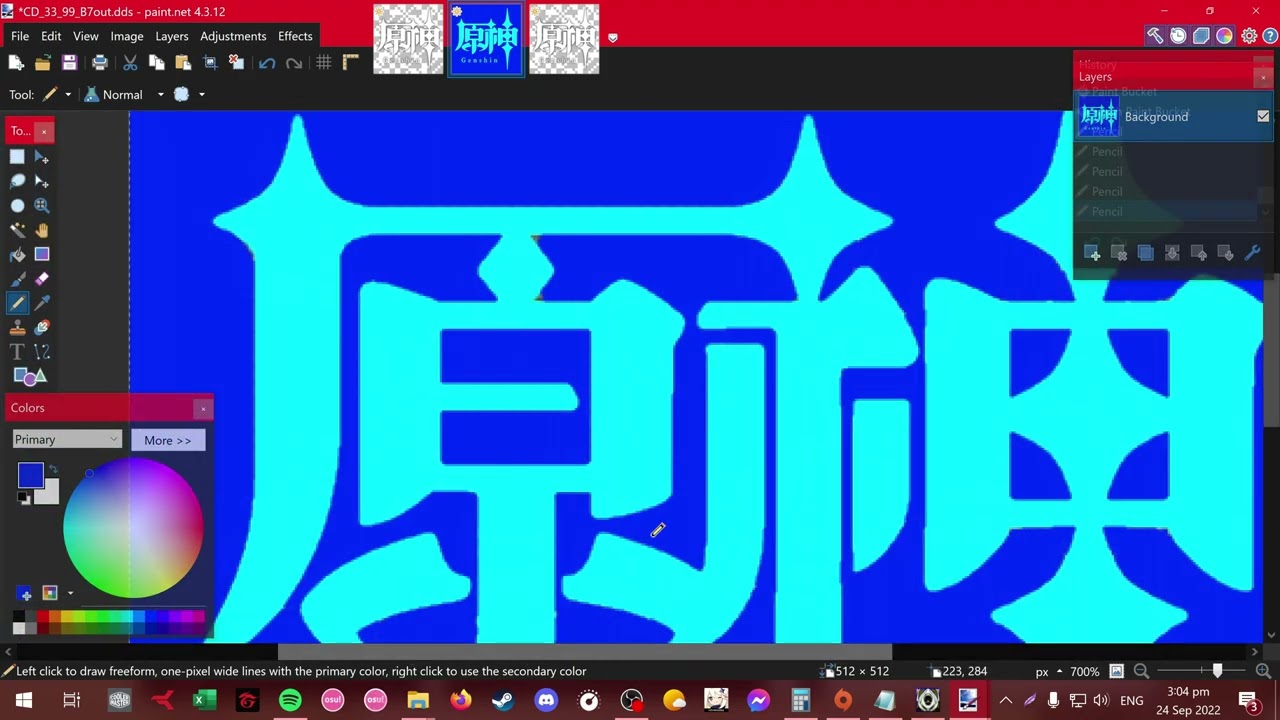1280x720 pixels.
Task: Switch to the first image thumbnail
Action: pyautogui.click(x=408, y=39)
